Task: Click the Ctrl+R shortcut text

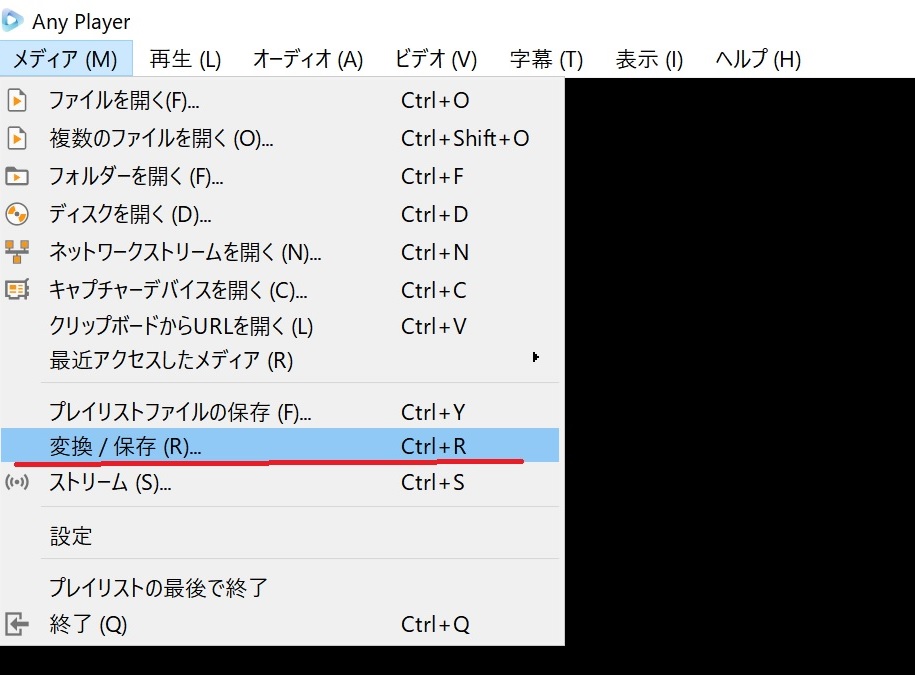Action: pos(434,446)
